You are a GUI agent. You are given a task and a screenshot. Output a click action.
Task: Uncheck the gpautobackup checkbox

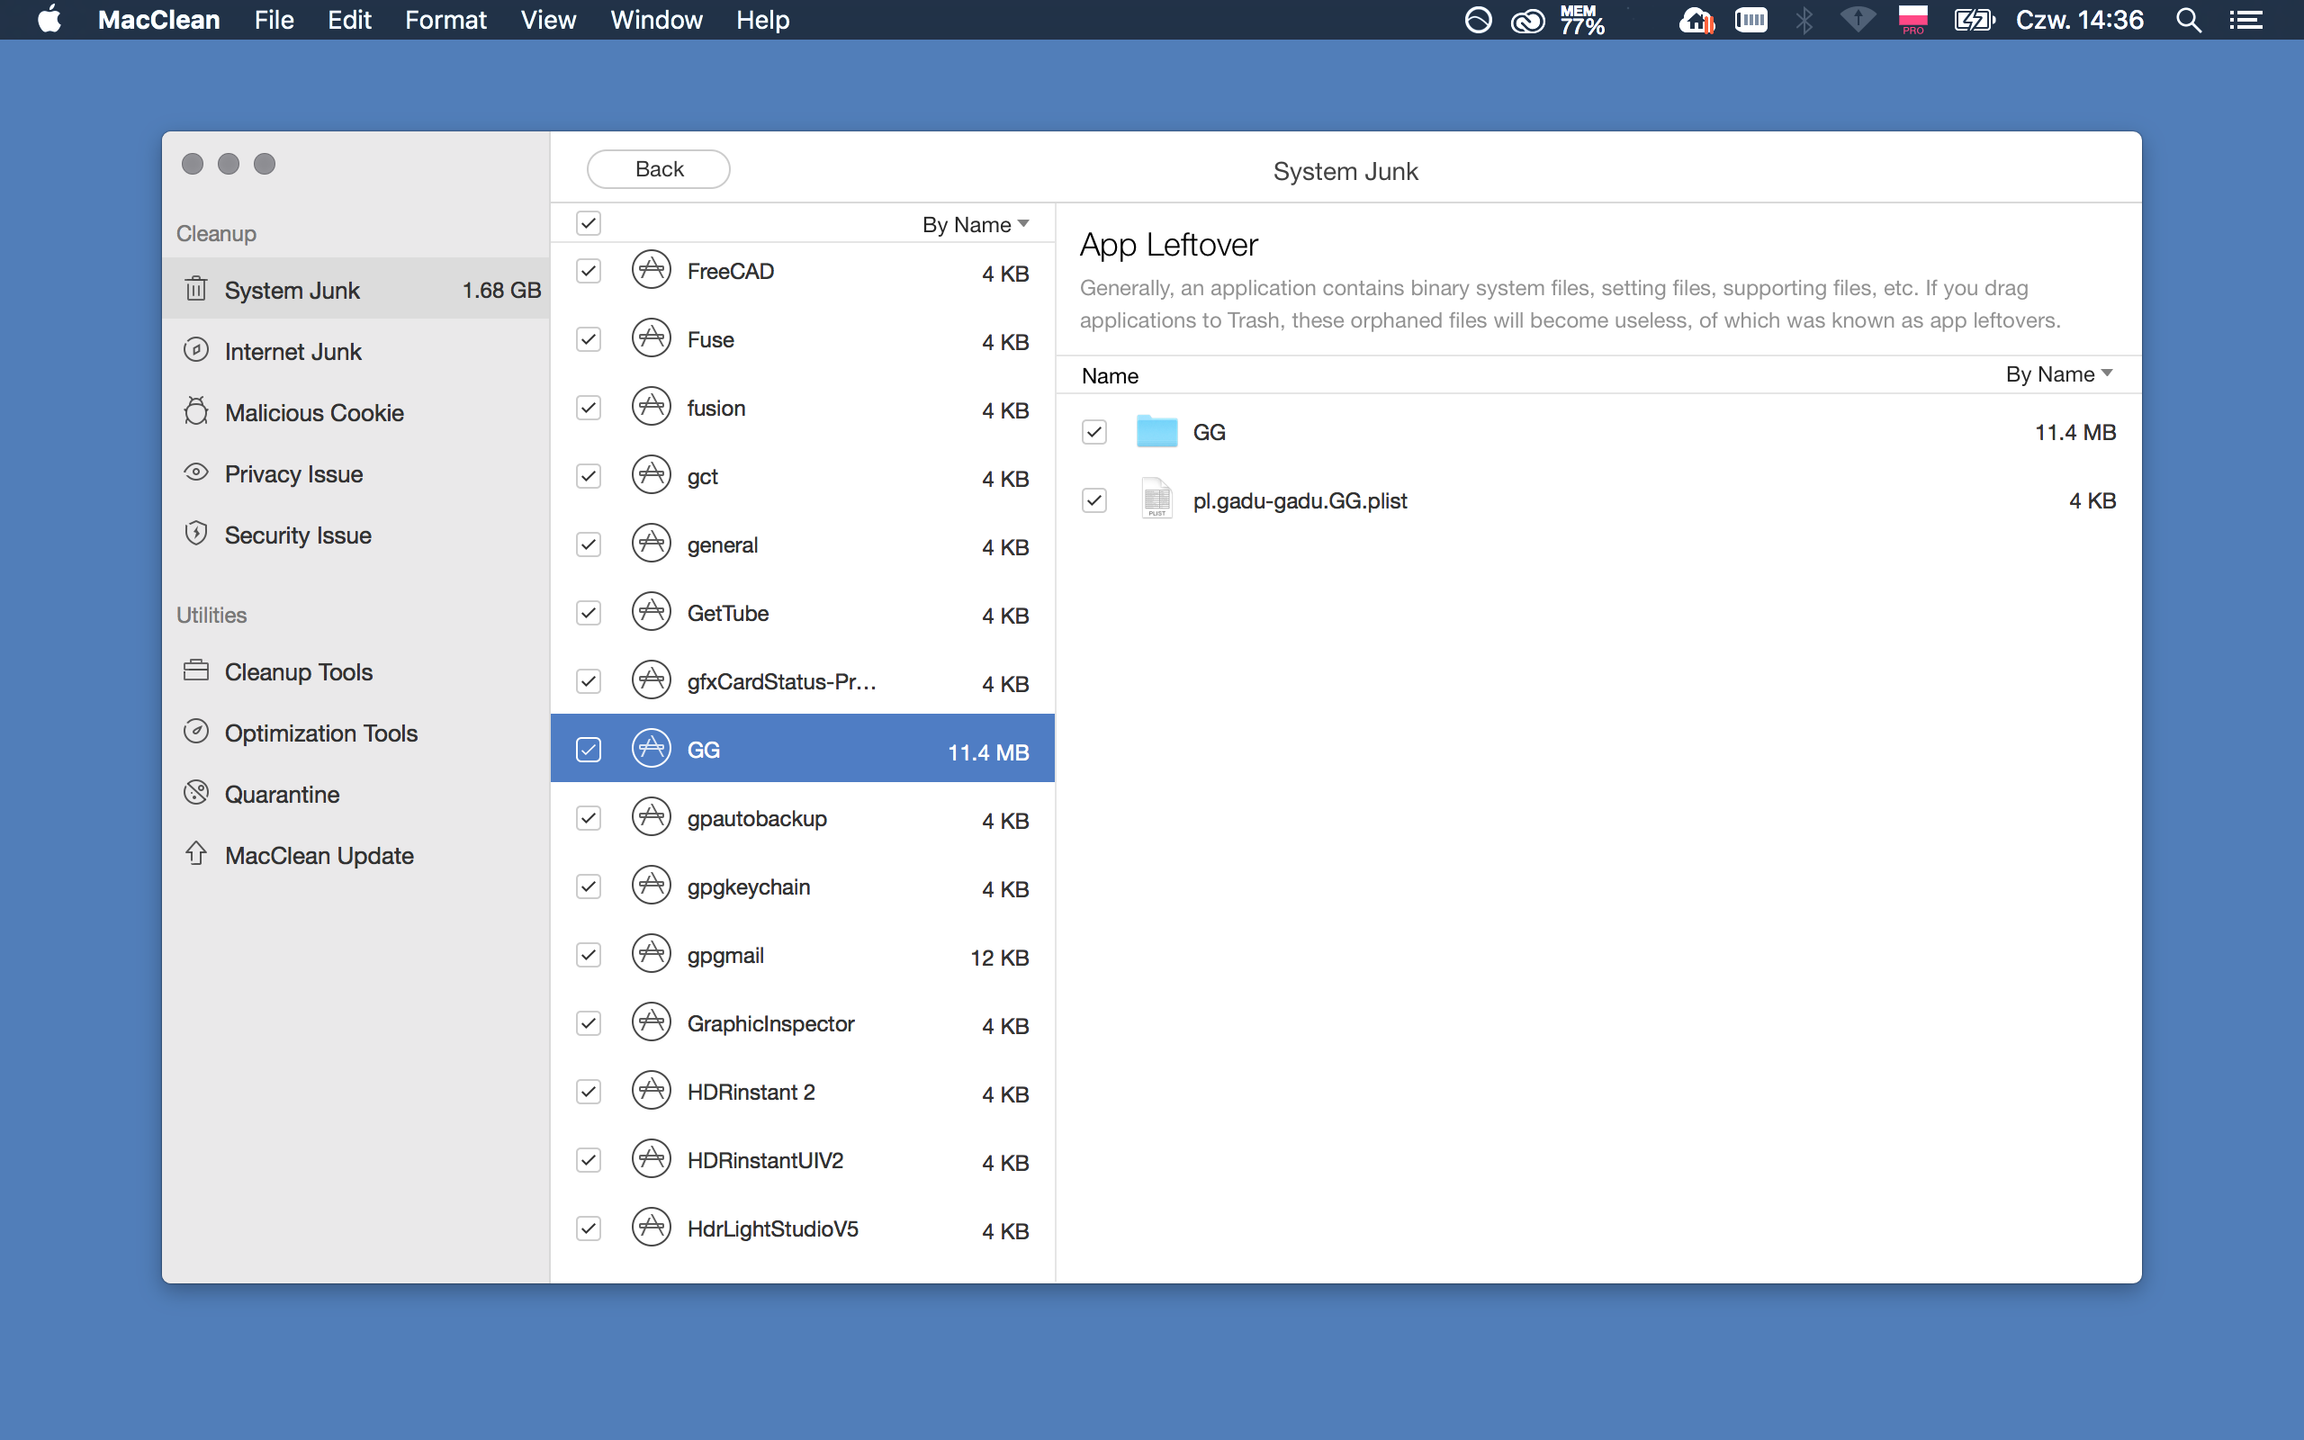pos(589,819)
